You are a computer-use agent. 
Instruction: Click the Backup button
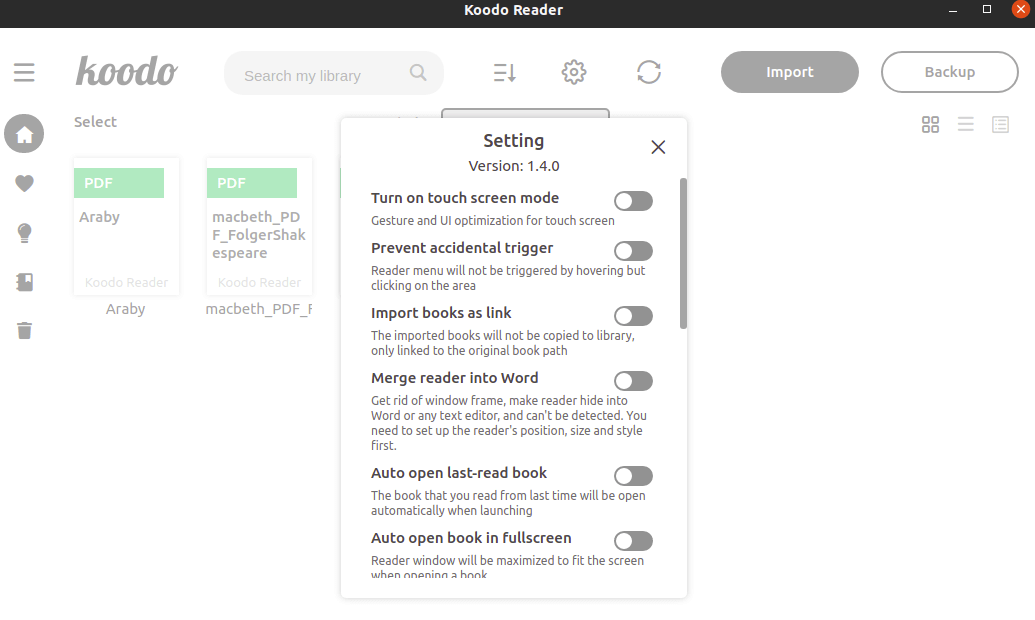(948, 72)
